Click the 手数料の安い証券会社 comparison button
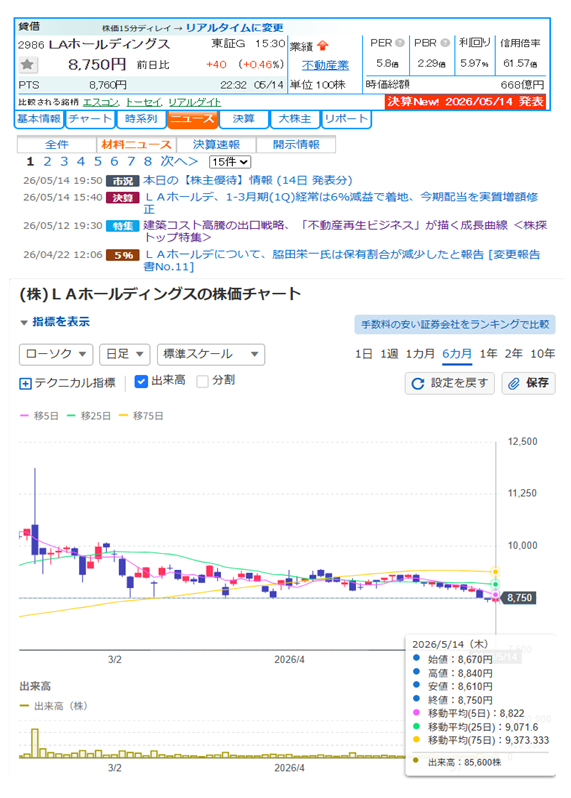This screenshot has height=798, width=571. click(x=455, y=325)
